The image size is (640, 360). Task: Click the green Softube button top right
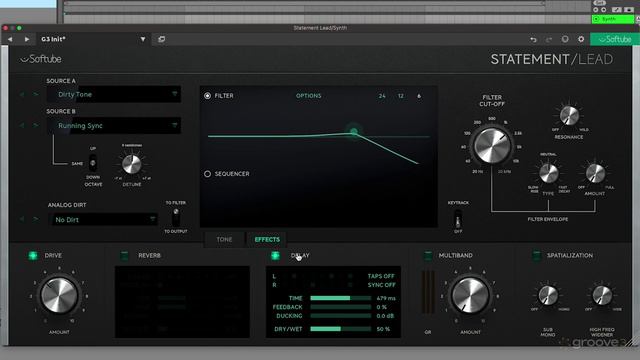pos(614,39)
